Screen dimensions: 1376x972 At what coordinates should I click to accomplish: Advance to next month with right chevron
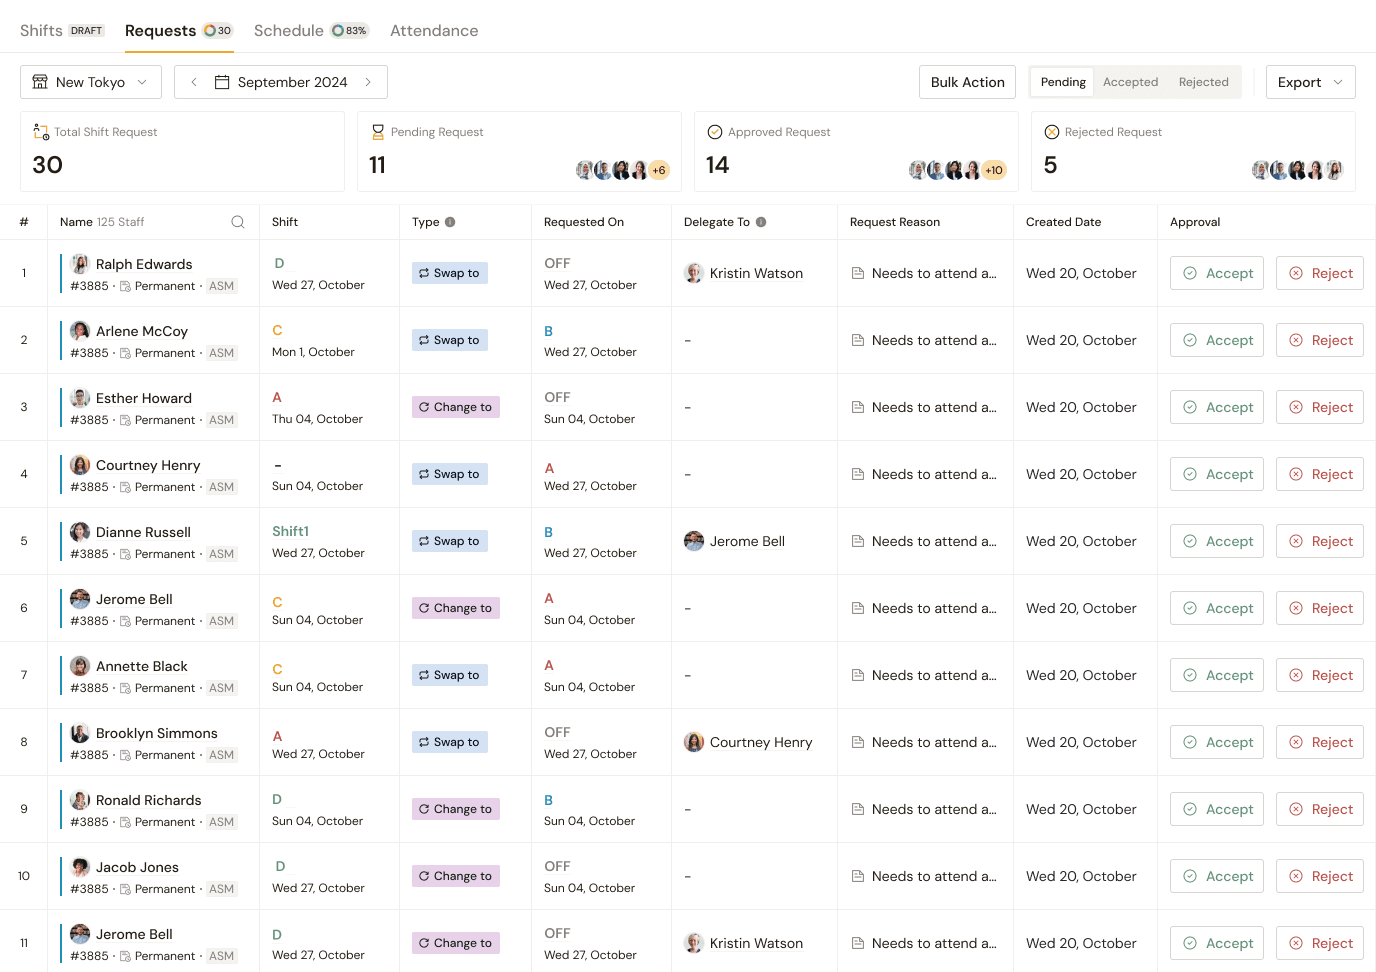[368, 82]
